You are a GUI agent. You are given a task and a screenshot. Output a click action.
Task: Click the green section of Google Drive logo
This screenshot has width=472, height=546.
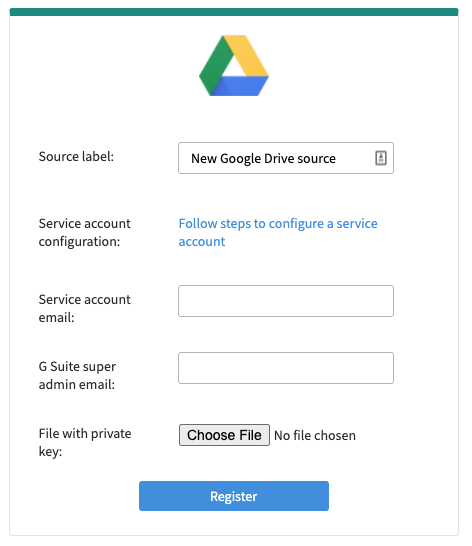212,68
